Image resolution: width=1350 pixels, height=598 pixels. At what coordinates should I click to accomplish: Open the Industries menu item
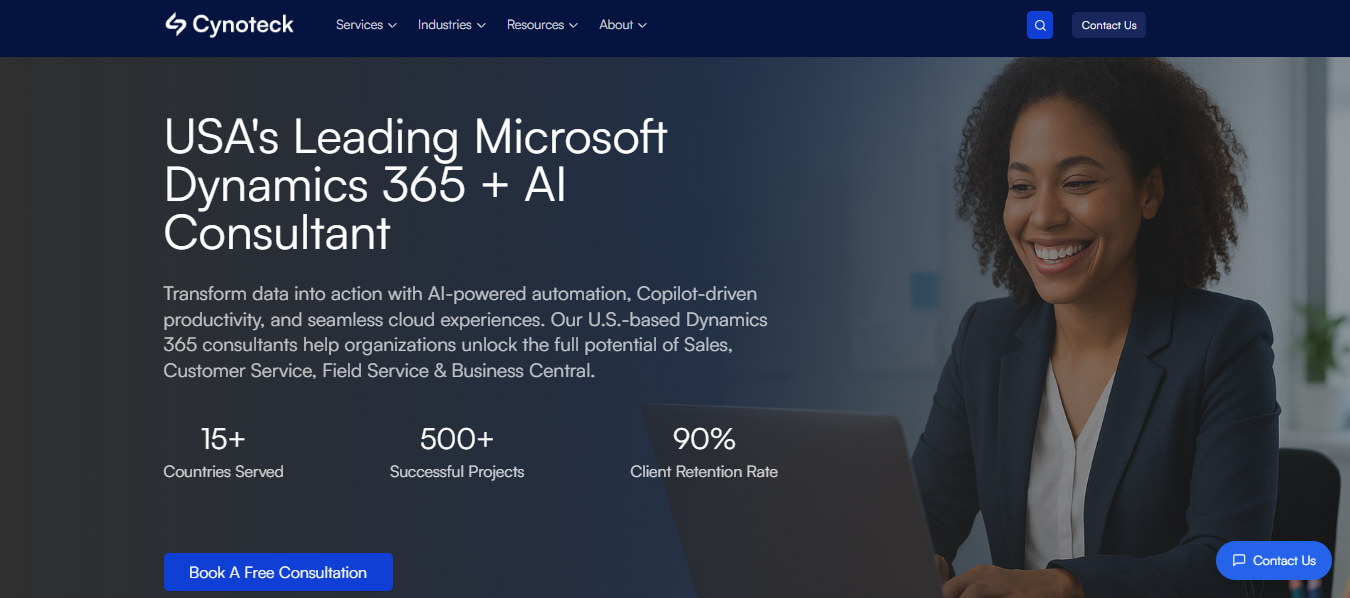pos(444,25)
